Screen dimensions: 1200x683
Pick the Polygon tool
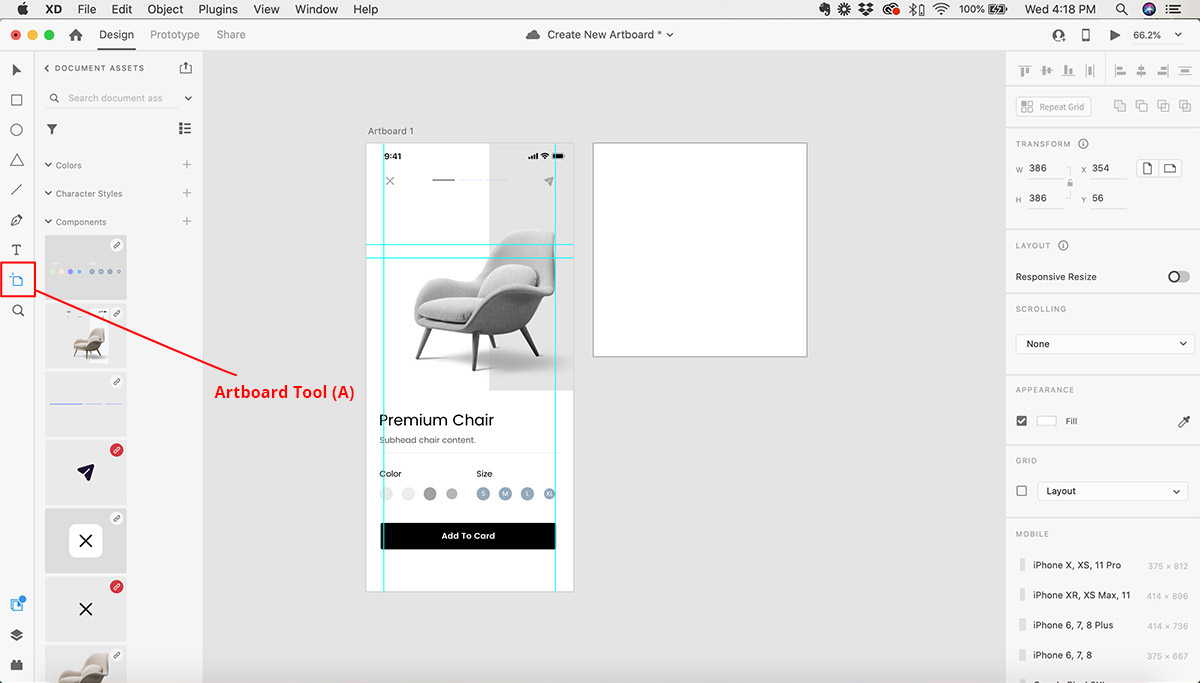coord(17,160)
